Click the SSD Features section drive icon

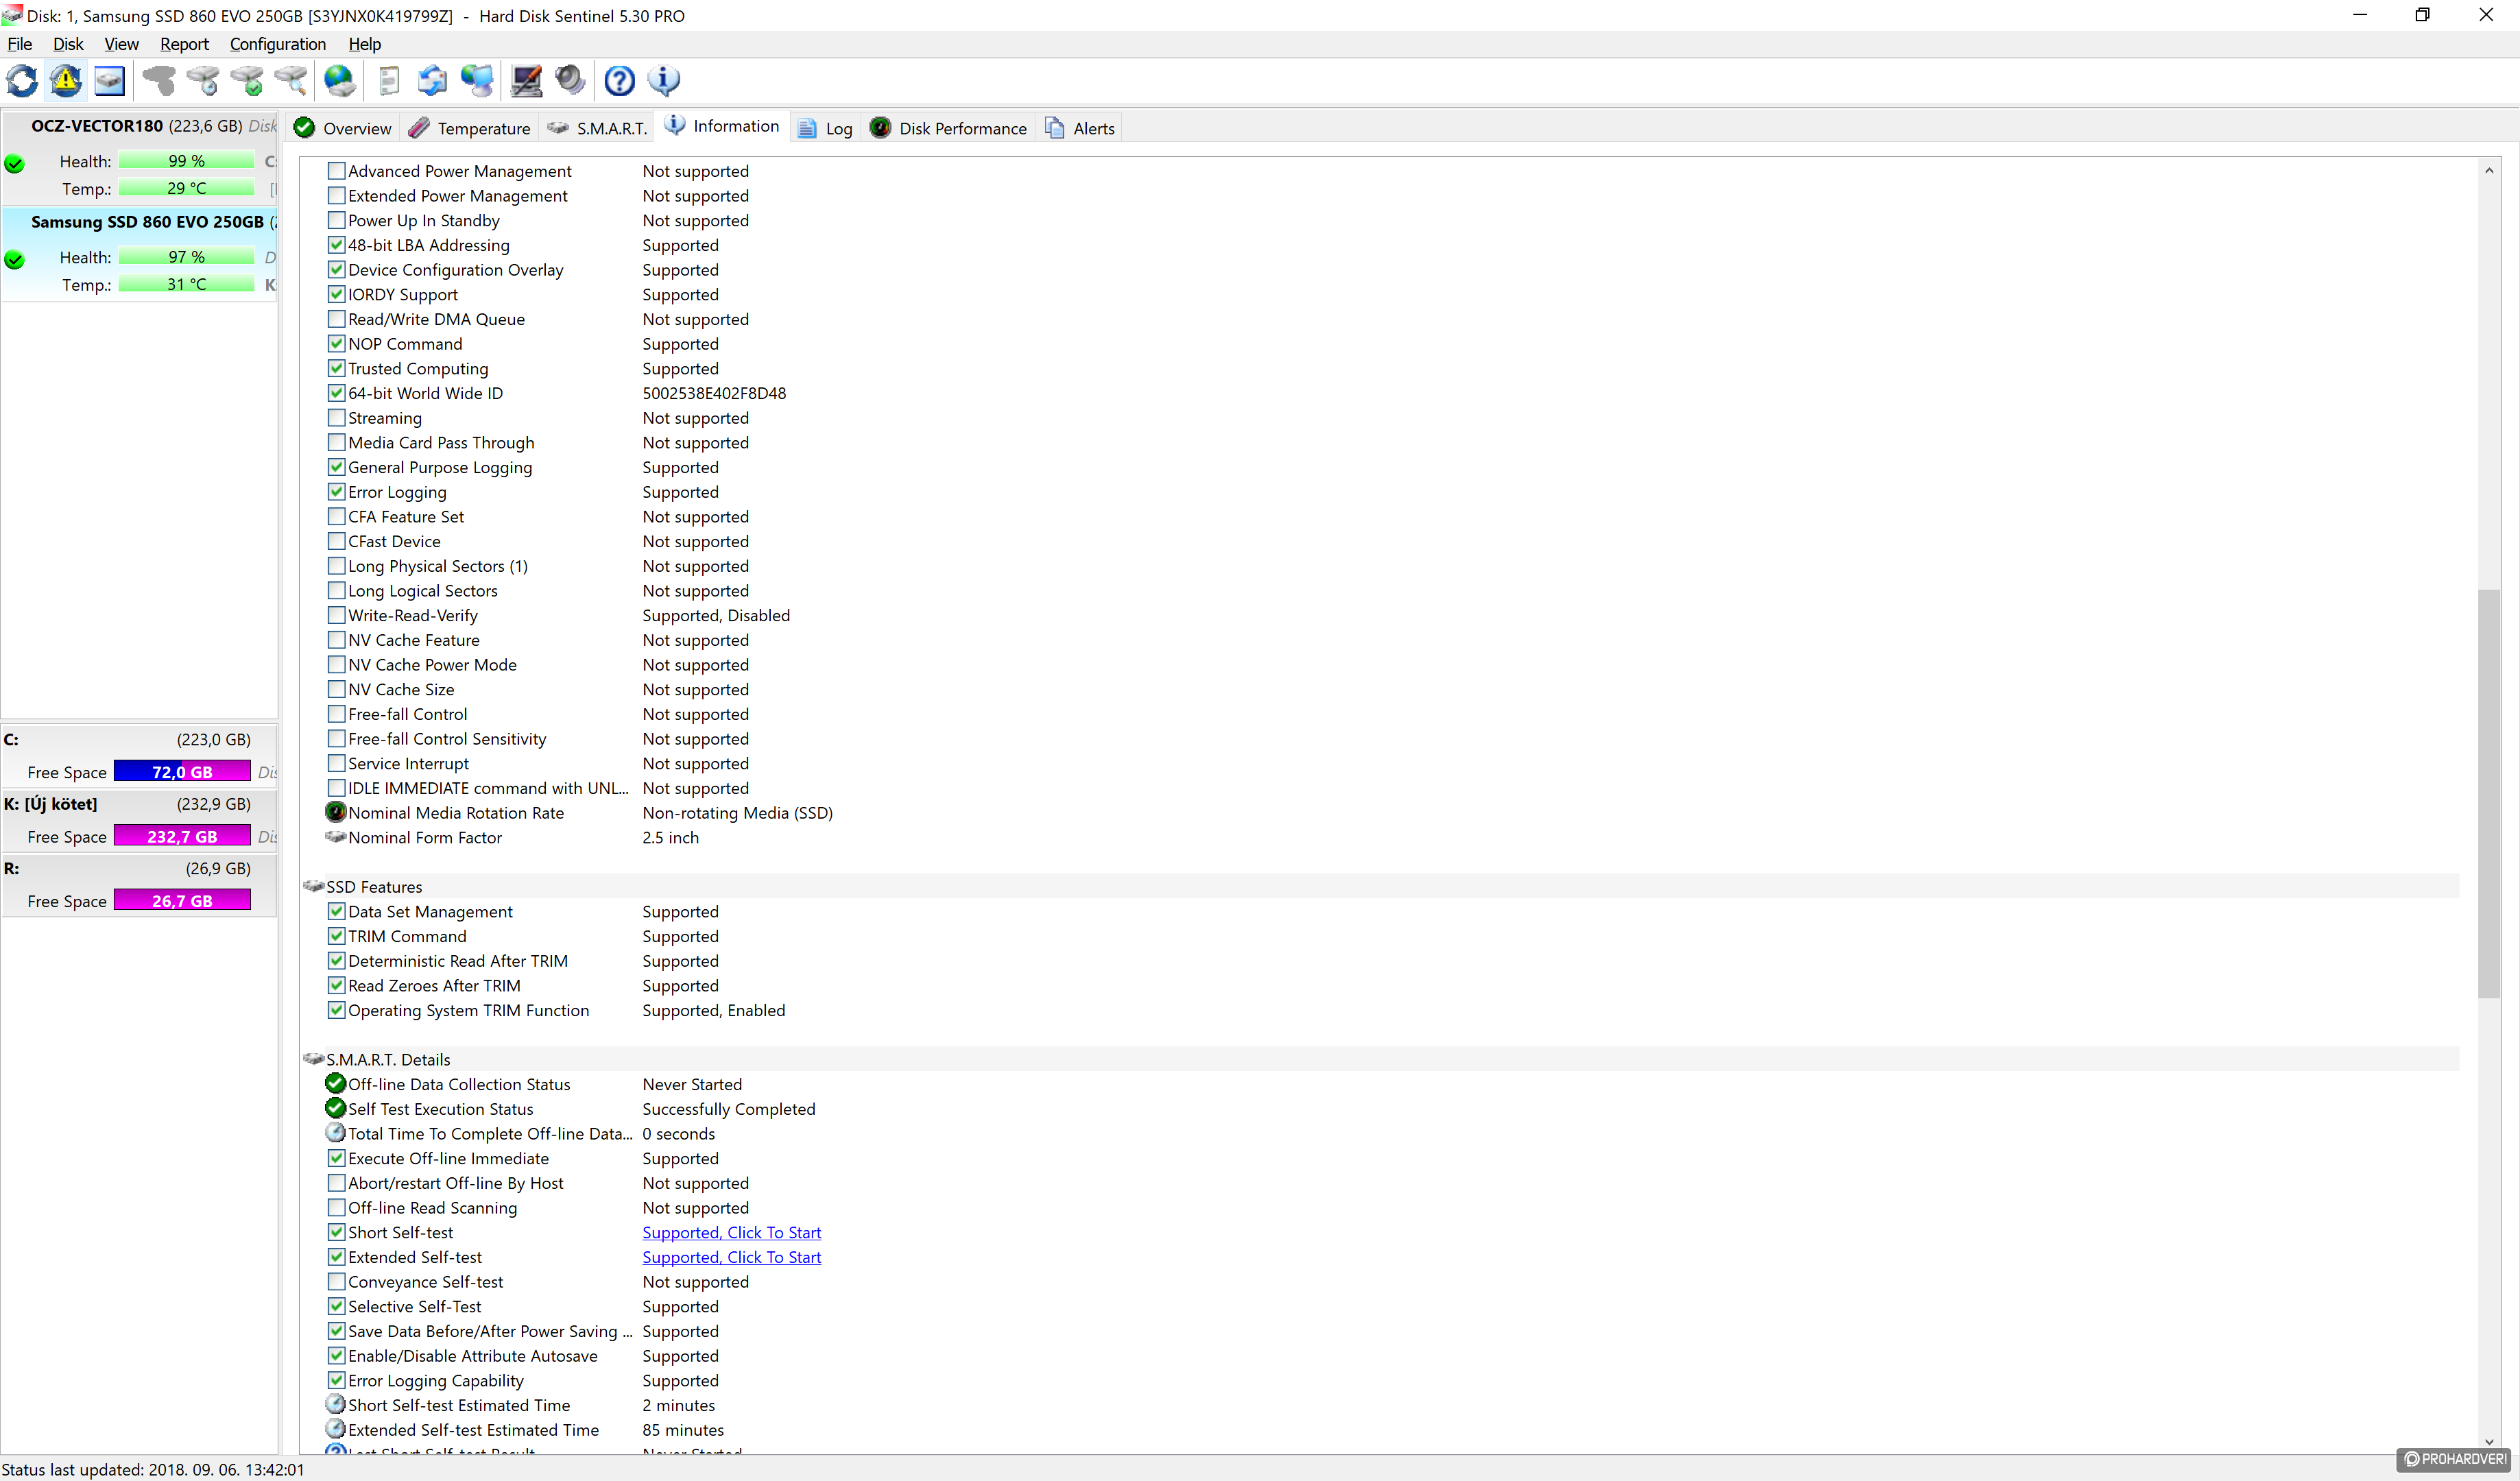pos(314,886)
